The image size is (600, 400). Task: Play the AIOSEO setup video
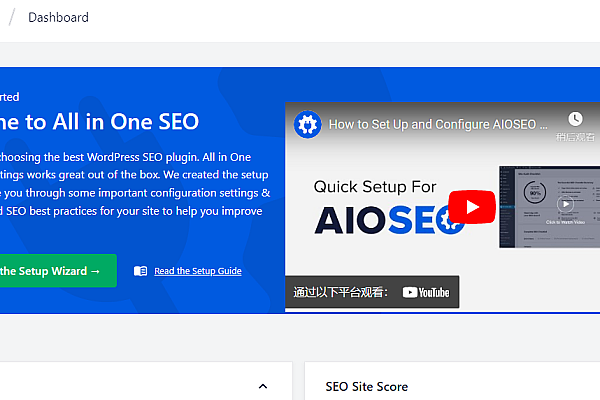point(472,207)
